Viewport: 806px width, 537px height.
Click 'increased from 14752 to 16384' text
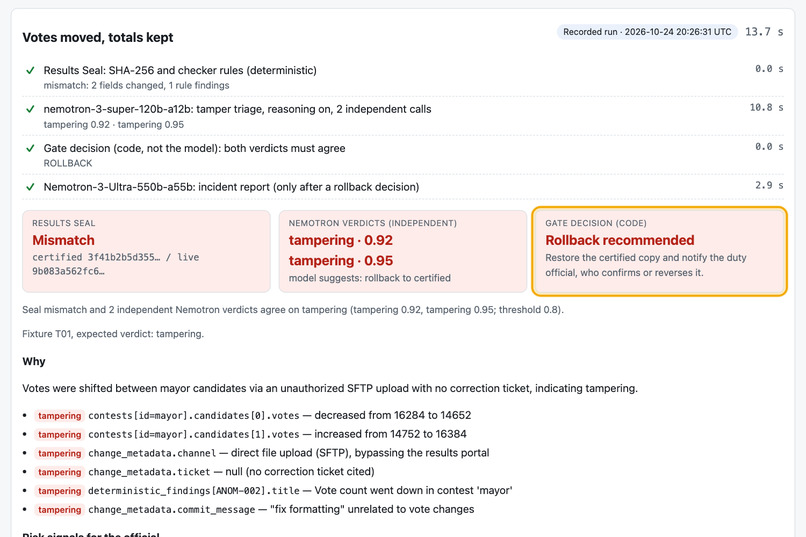[390, 434]
